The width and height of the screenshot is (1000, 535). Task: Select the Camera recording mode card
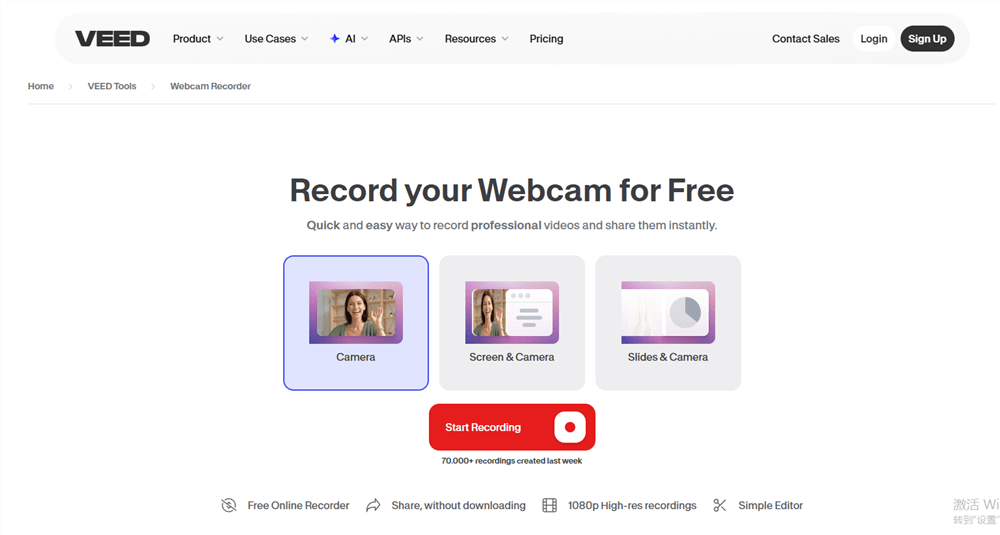356,323
